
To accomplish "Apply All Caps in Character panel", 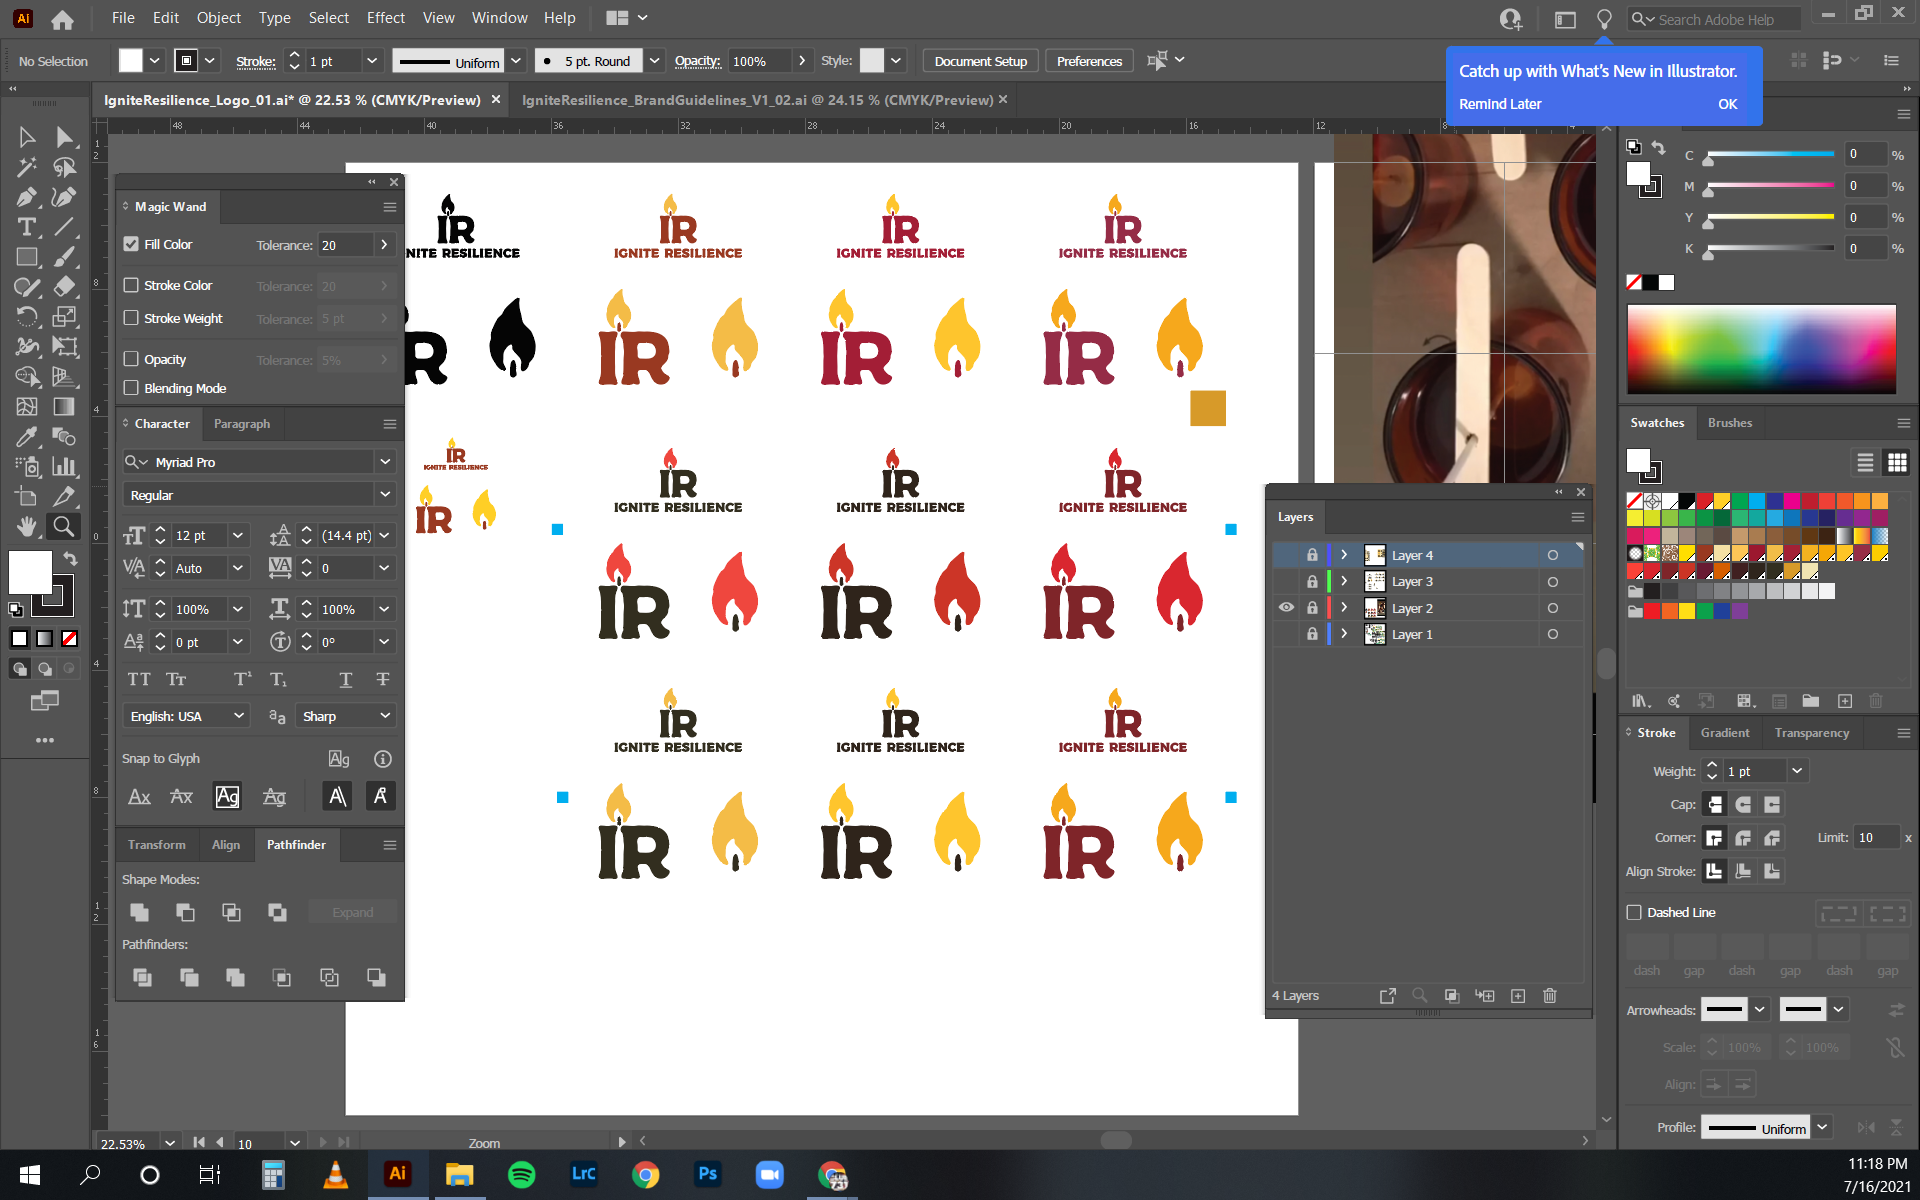I will (139, 679).
